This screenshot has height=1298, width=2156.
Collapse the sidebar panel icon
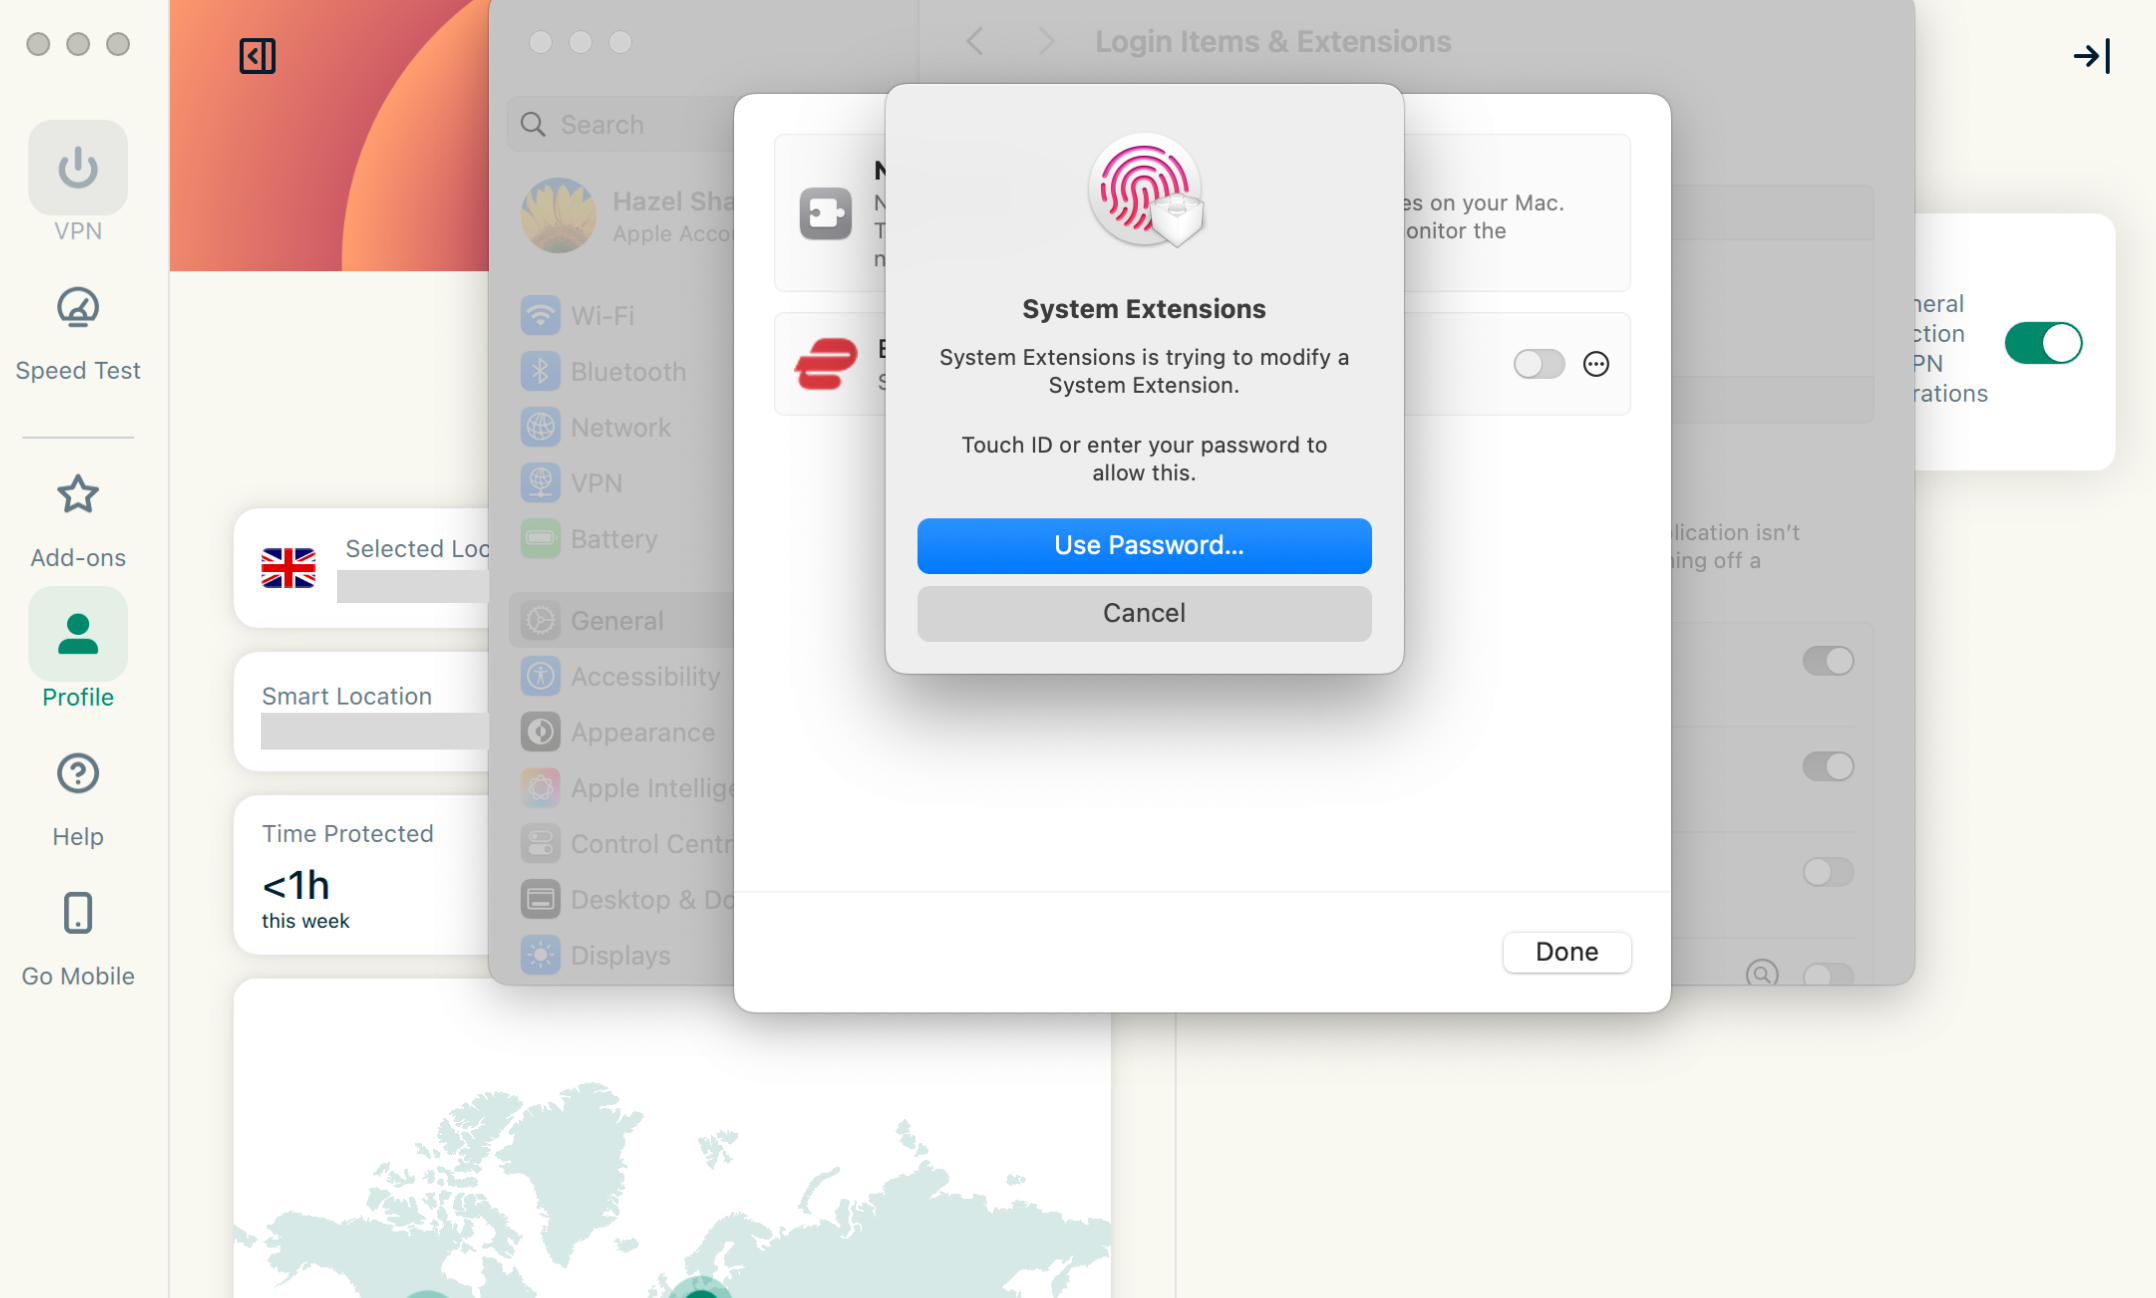[x=257, y=56]
